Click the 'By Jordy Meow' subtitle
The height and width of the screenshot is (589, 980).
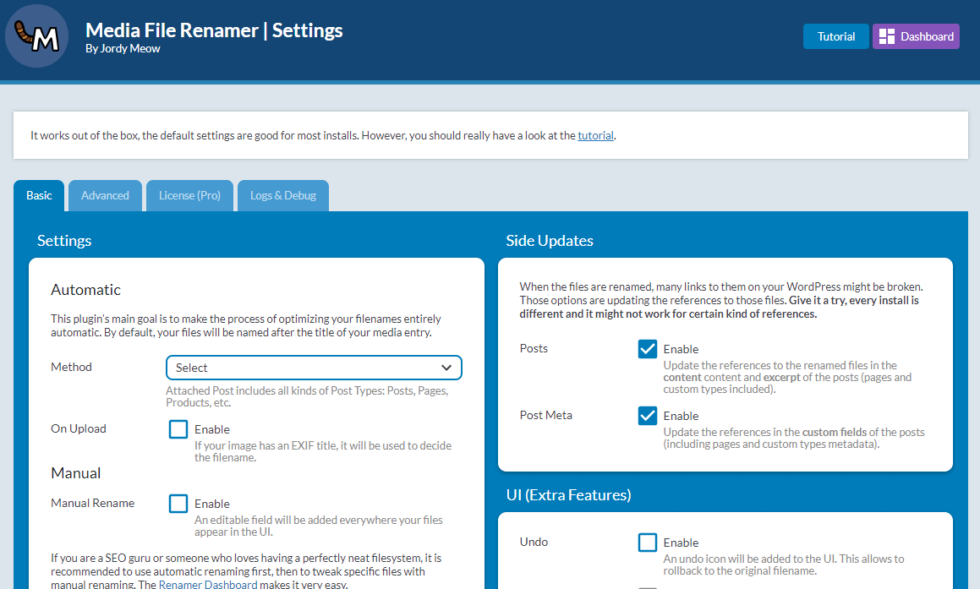(122, 49)
